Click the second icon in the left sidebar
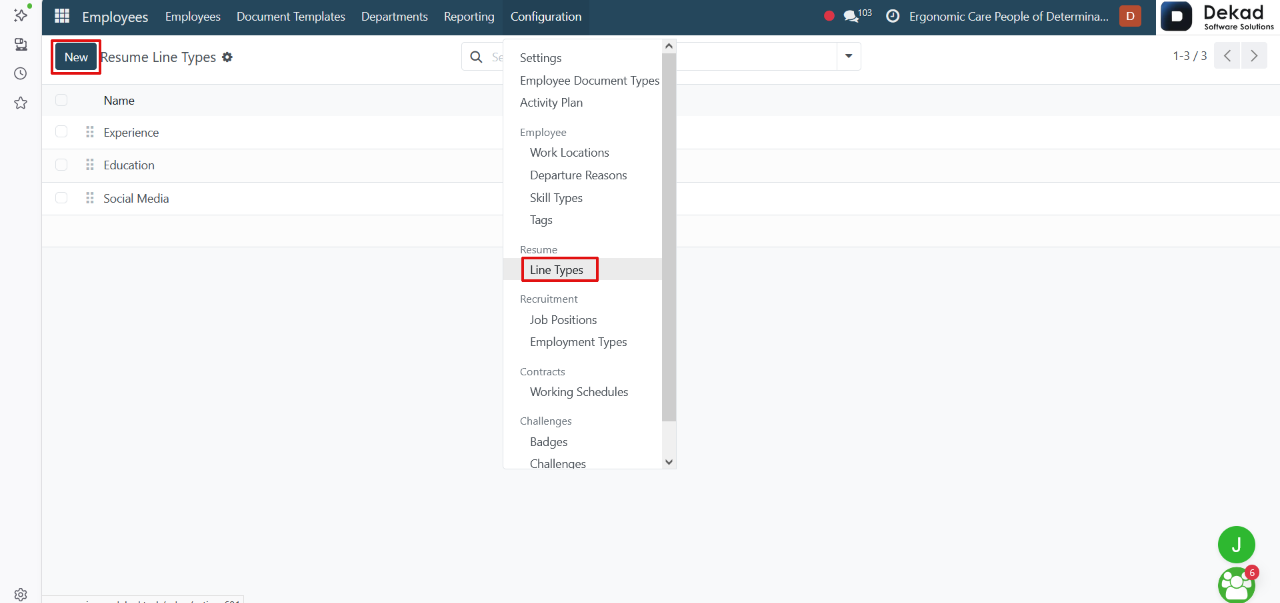 pyautogui.click(x=20, y=45)
